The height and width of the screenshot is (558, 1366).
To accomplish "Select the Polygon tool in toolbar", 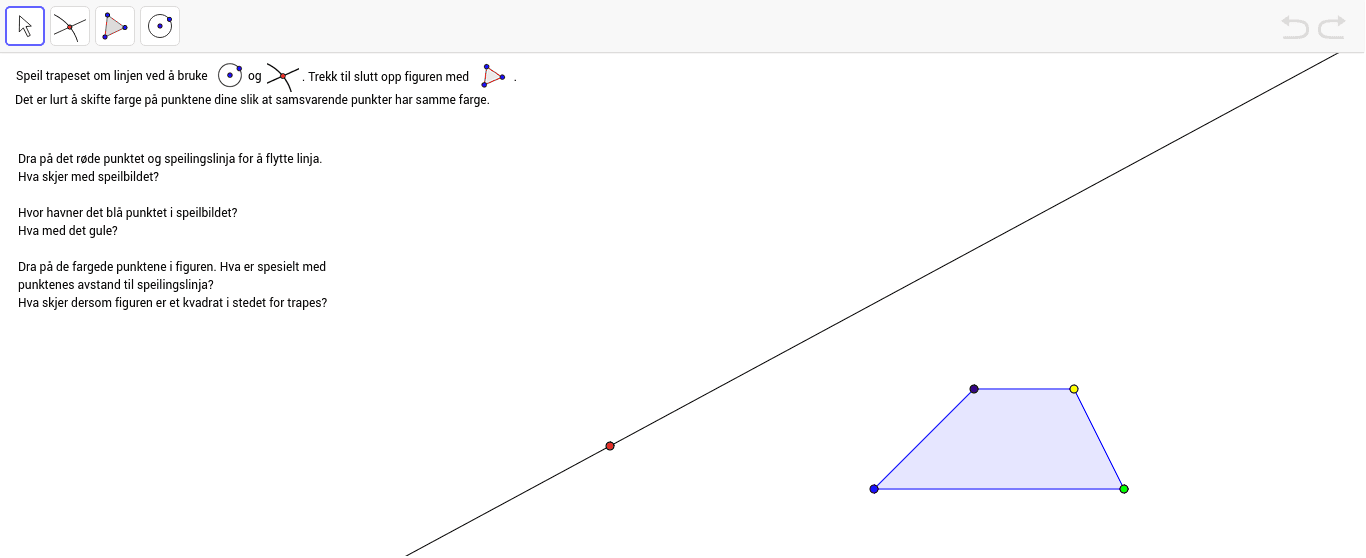I will pos(115,26).
